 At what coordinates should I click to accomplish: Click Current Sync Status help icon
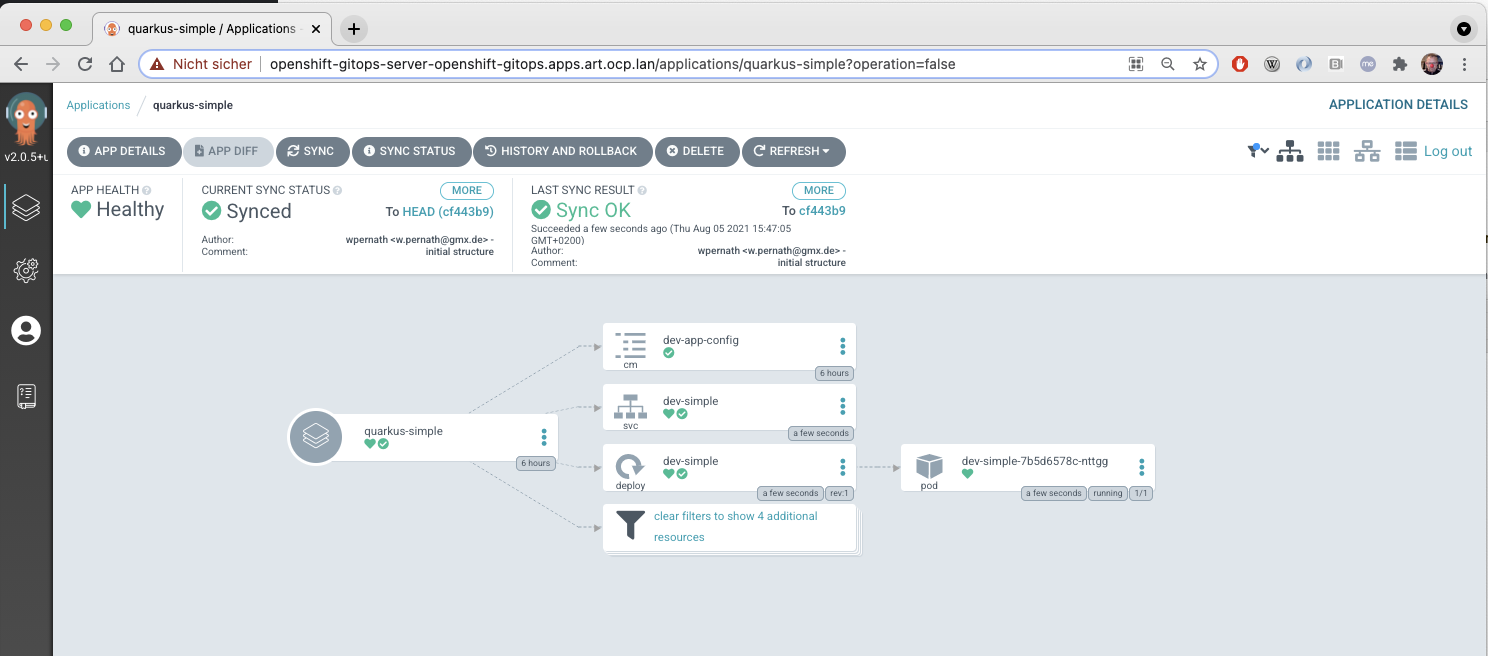pos(337,190)
